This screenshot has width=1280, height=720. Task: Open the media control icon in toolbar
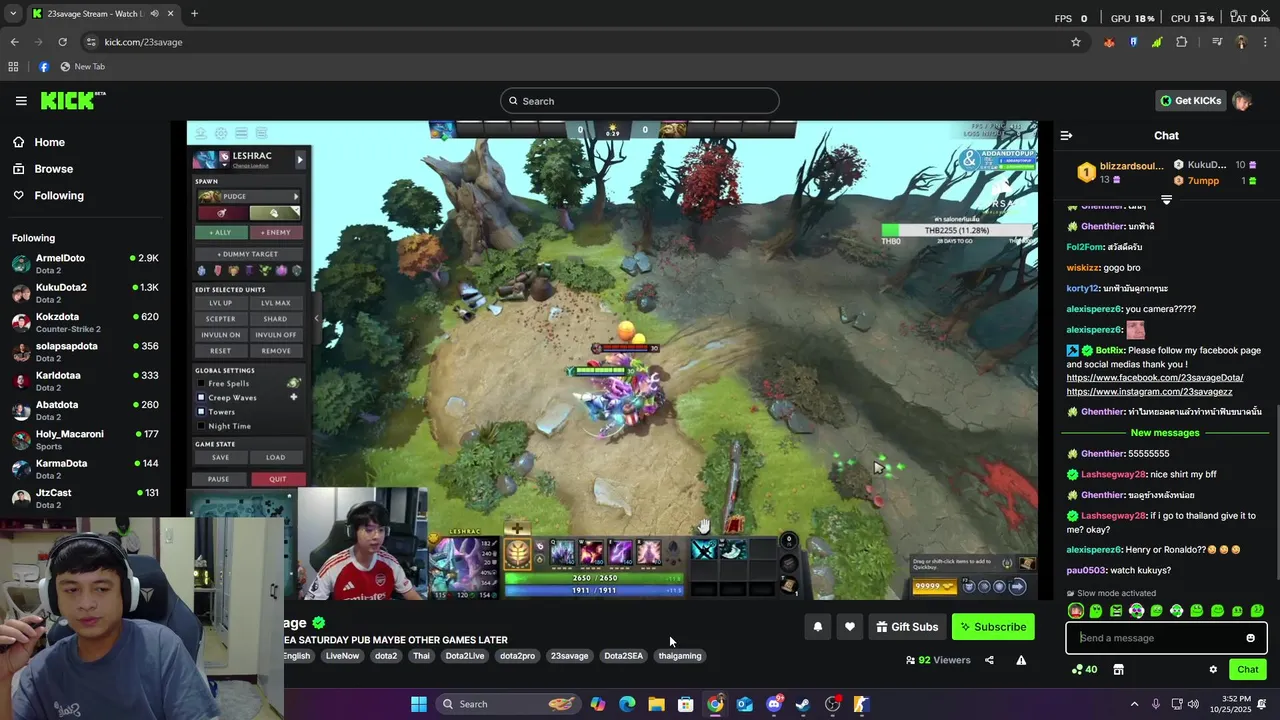coord(1217,42)
